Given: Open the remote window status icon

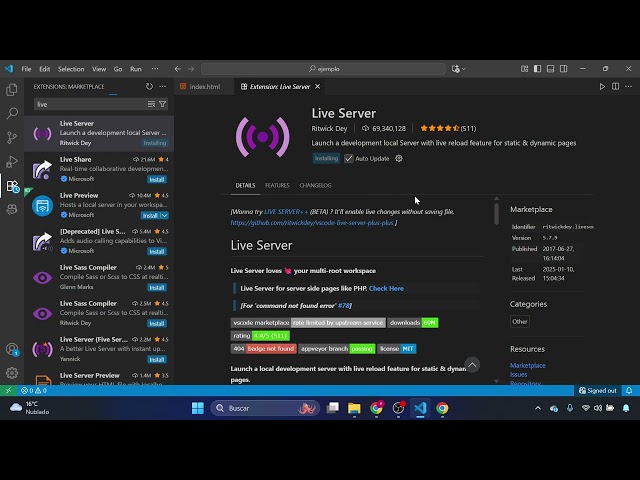Looking at the screenshot, I should (x=8, y=391).
